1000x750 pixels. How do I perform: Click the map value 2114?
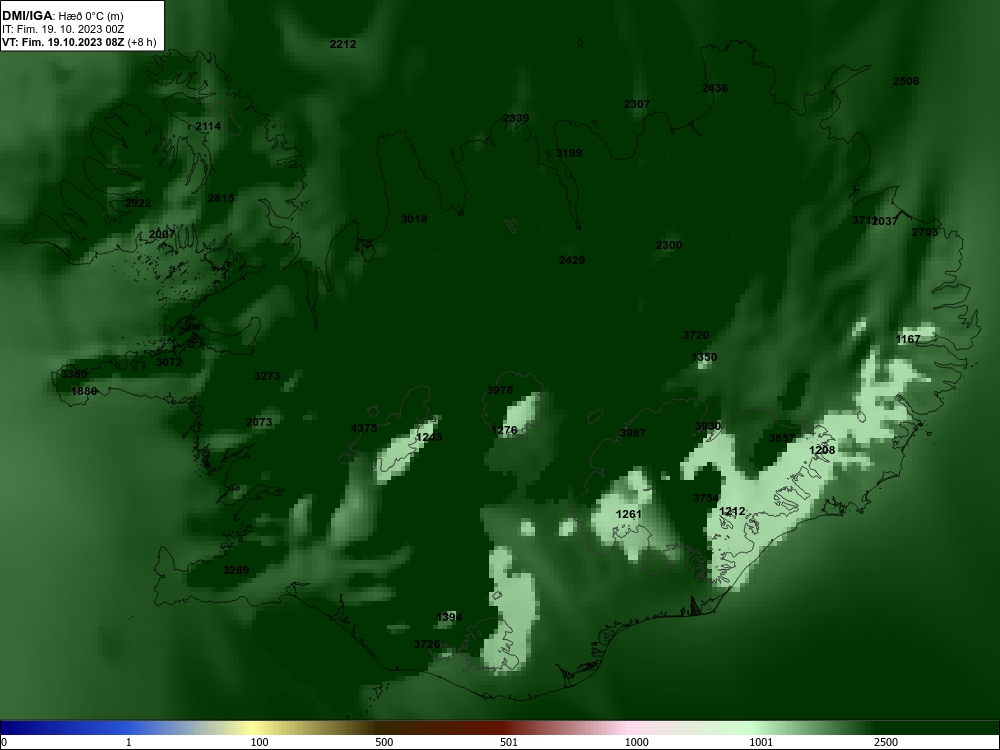point(208,126)
